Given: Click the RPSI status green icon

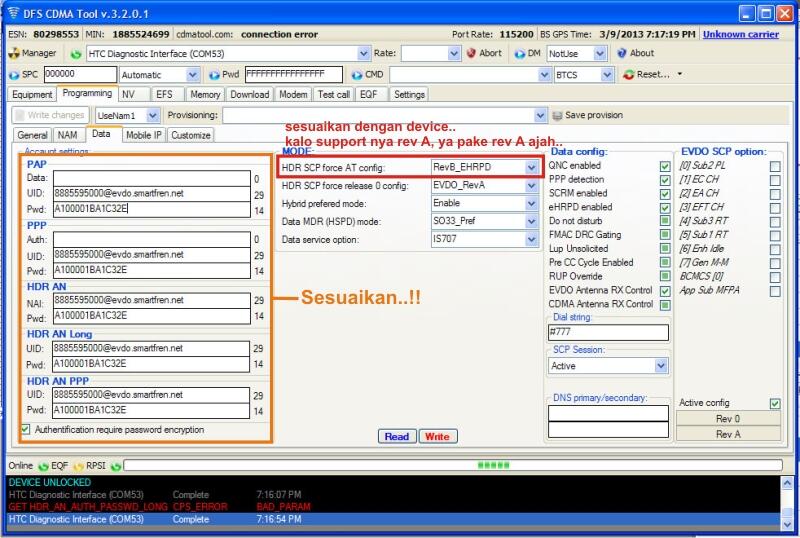Looking at the screenshot, I should [x=116, y=466].
